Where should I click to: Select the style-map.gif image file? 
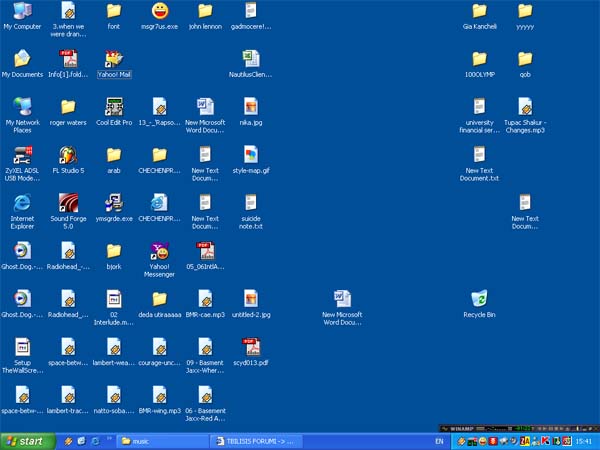click(x=251, y=160)
